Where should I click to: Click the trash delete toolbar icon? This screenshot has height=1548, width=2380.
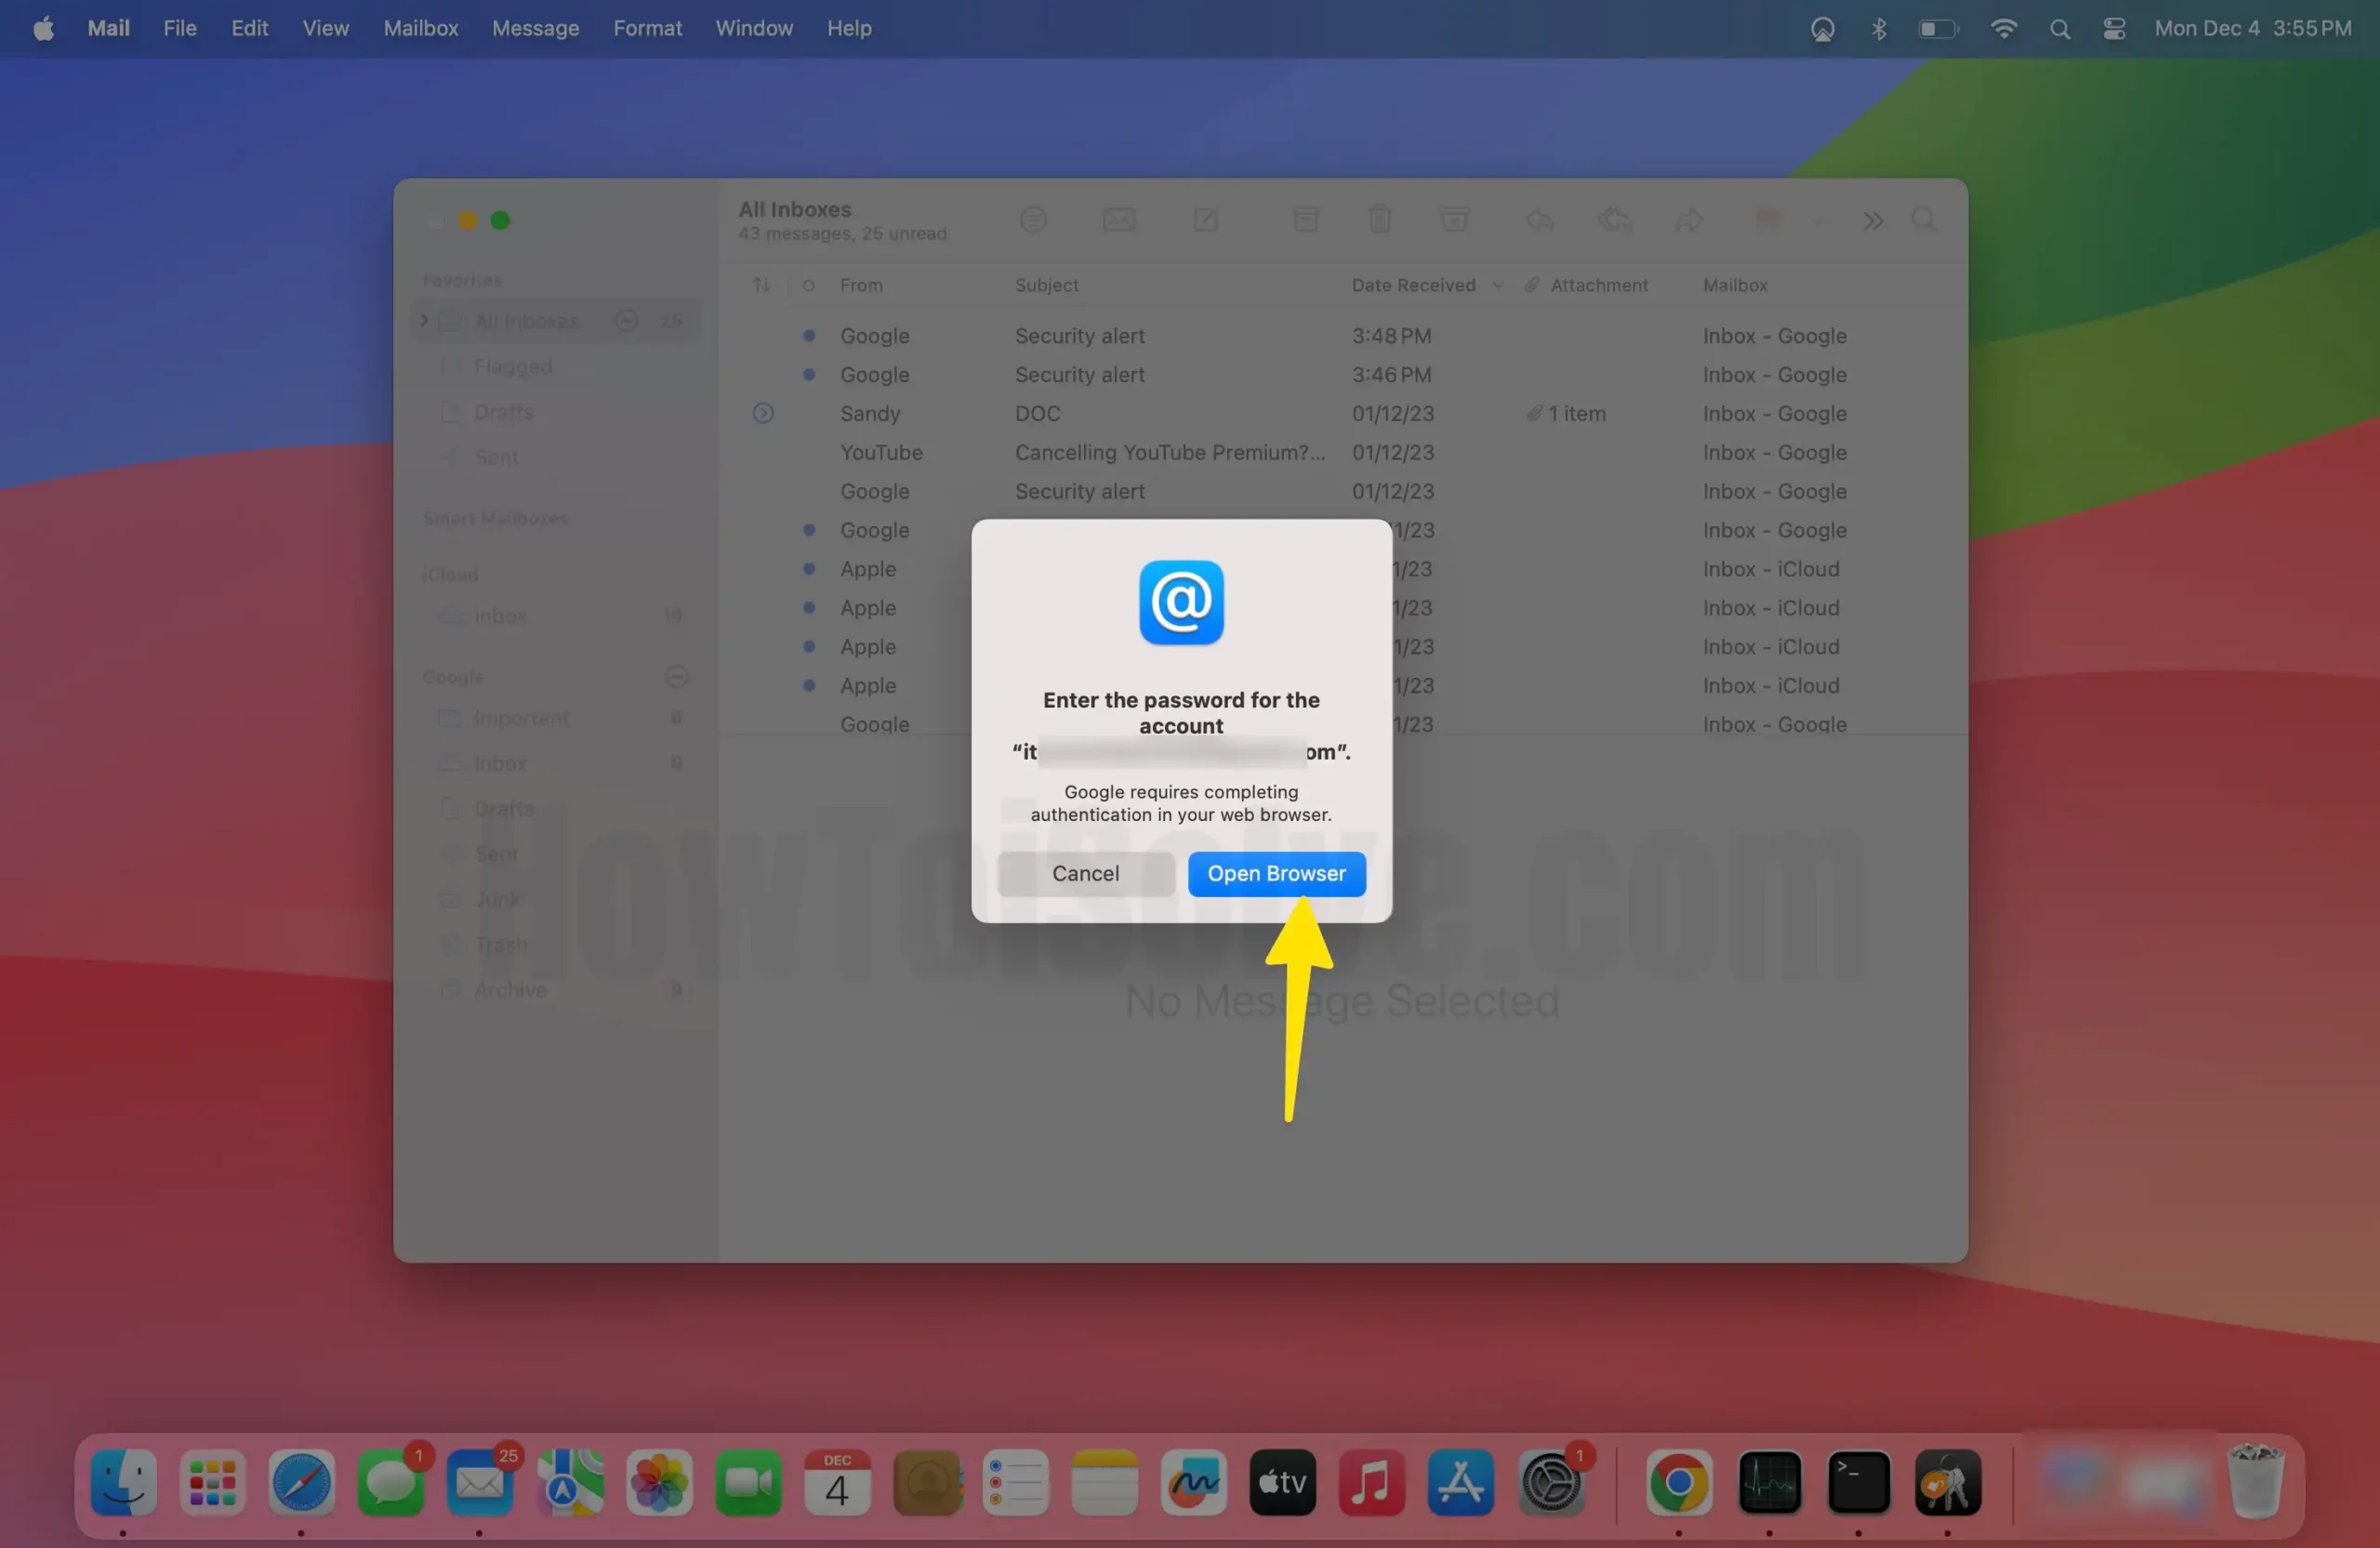[x=1379, y=219]
